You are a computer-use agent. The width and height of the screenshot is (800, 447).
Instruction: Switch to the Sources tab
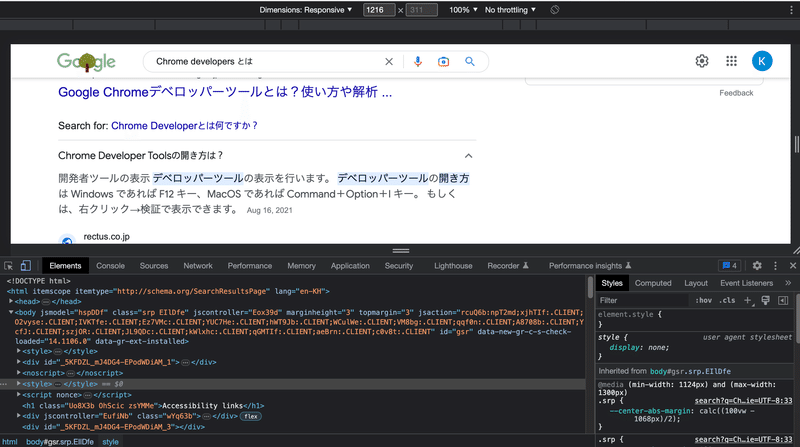pyautogui.click(x=154, y=266)
